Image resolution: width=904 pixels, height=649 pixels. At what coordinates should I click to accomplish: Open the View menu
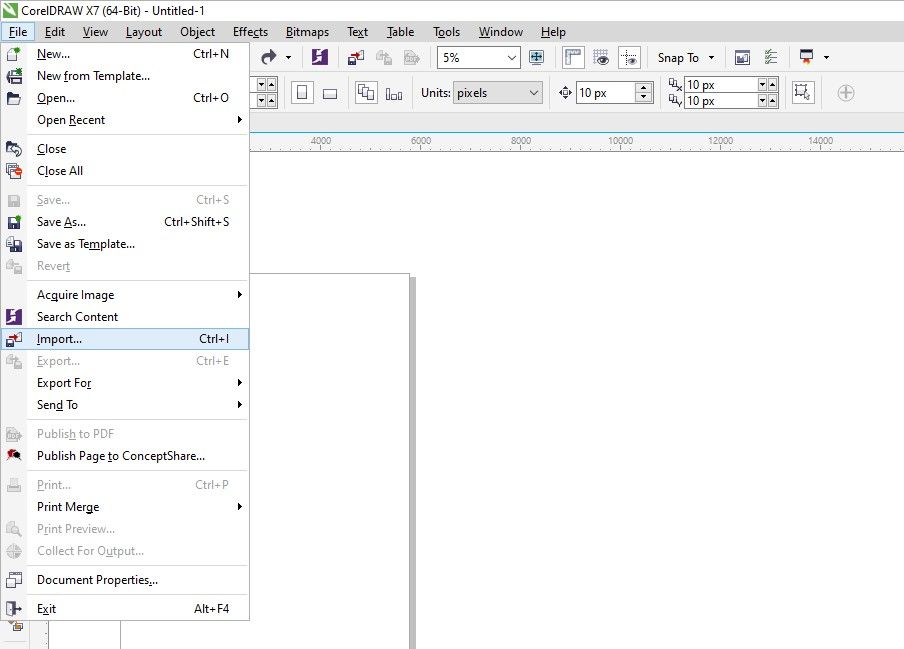pos(95,32)
